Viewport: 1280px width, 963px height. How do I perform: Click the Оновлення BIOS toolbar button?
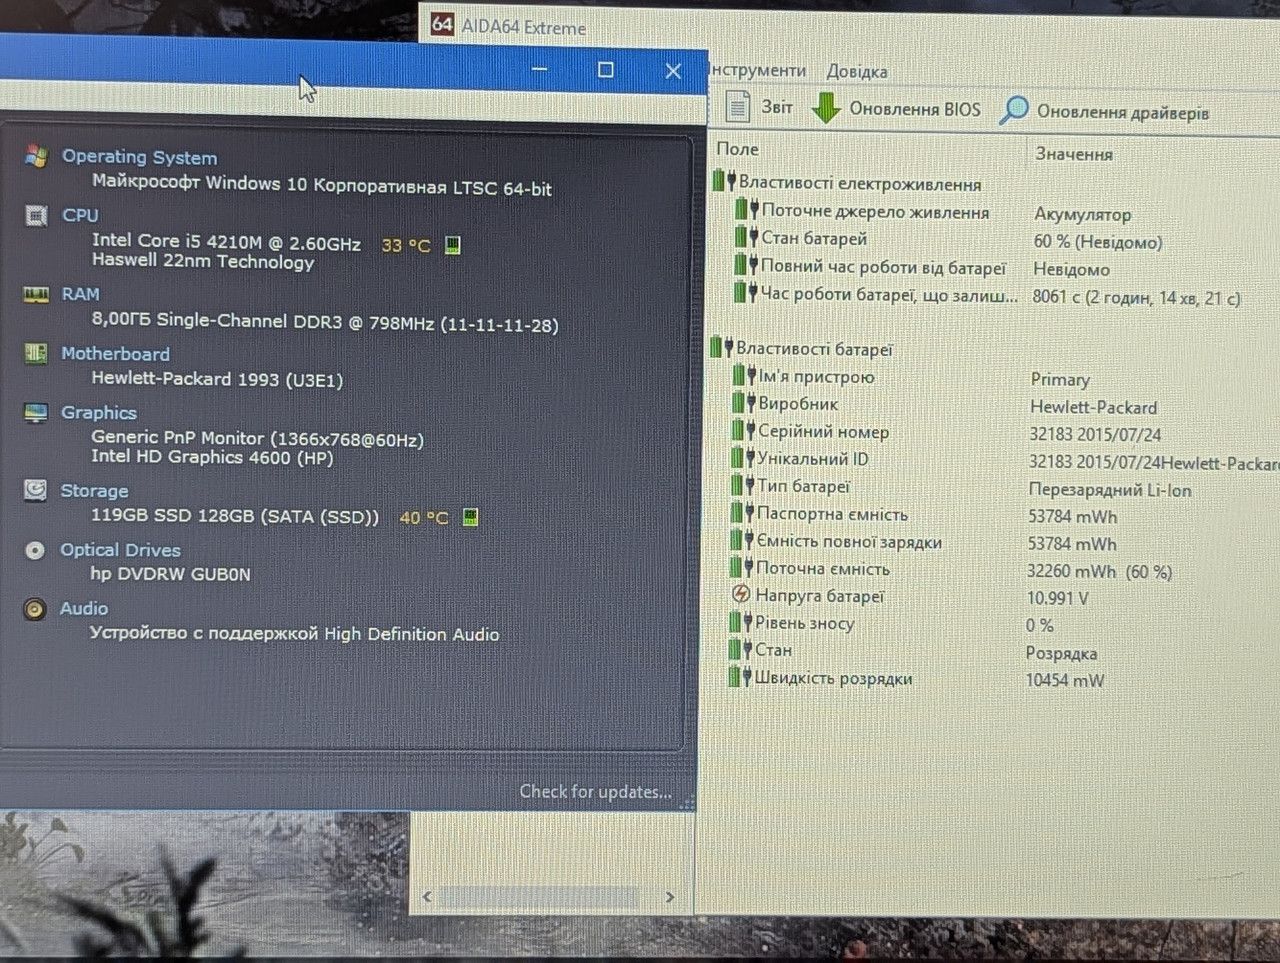896,108
